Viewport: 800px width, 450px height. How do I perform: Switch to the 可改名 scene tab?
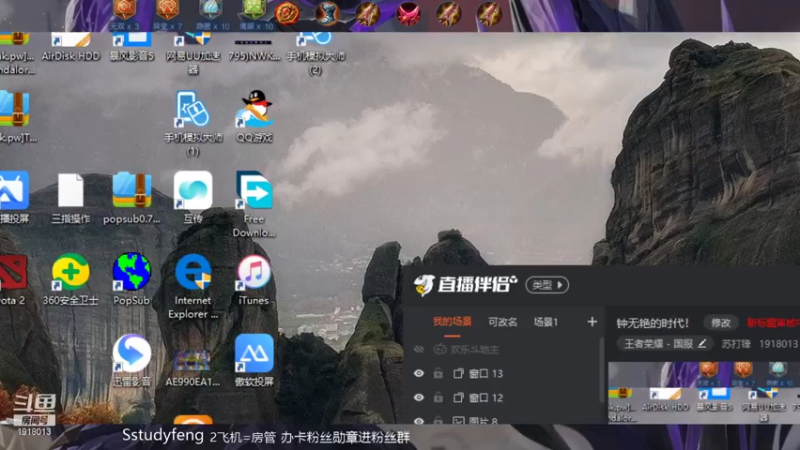pyautogui.click(x=503, y=322)
